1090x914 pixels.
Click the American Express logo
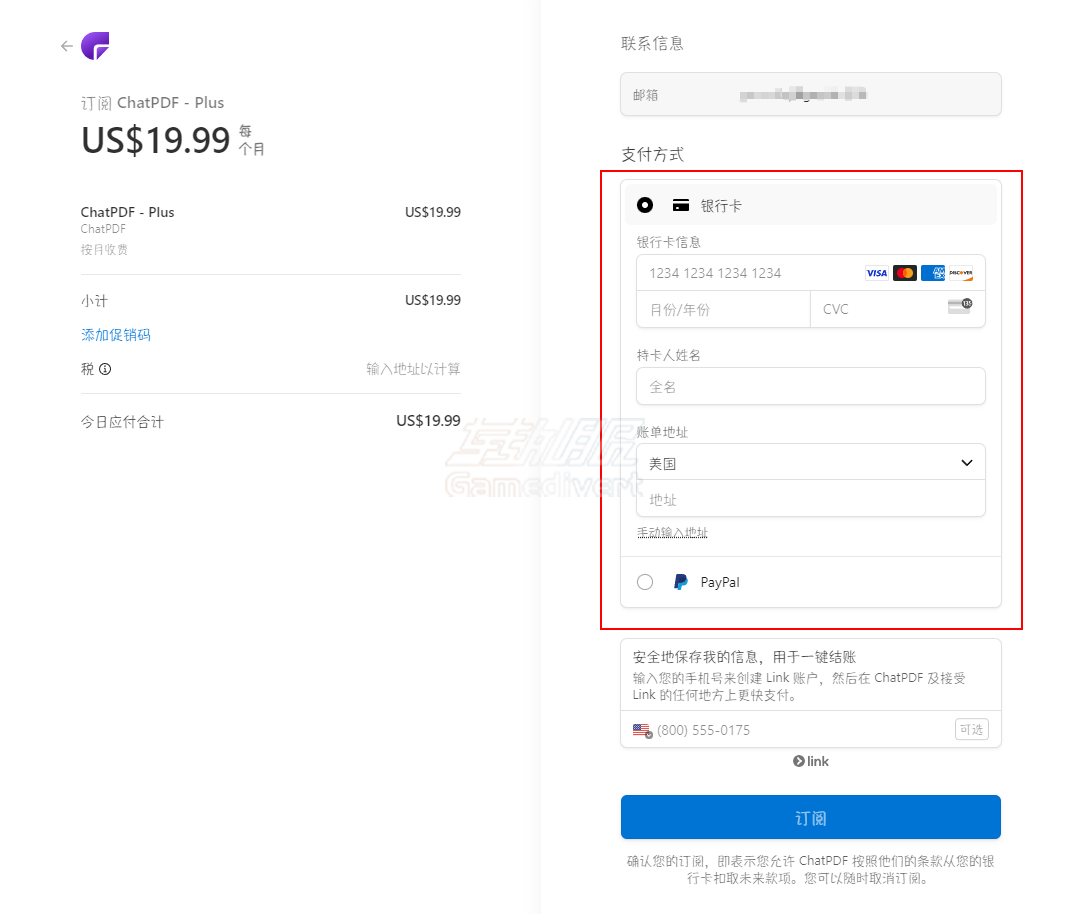point(933,273)
